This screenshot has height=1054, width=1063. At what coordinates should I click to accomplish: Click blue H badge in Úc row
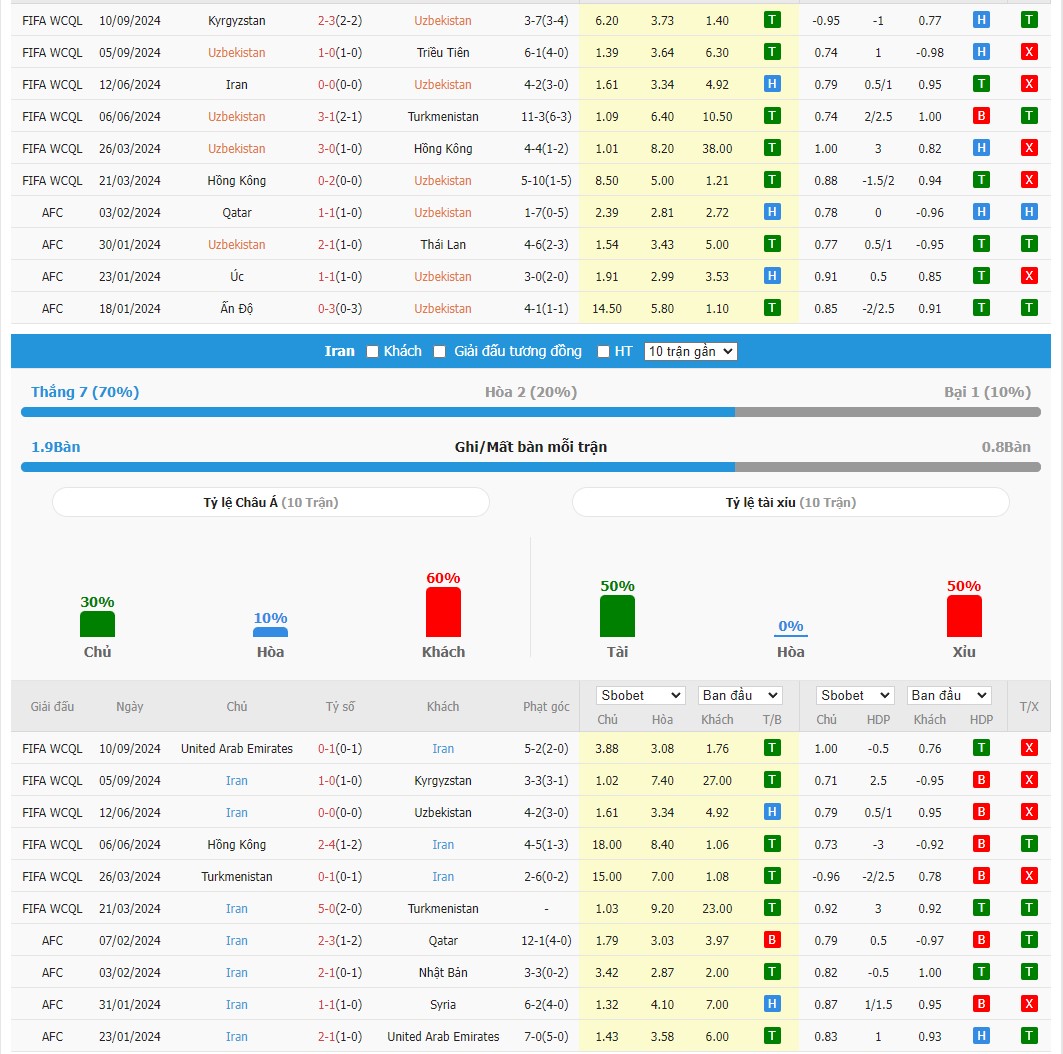(x=771, y=276)
